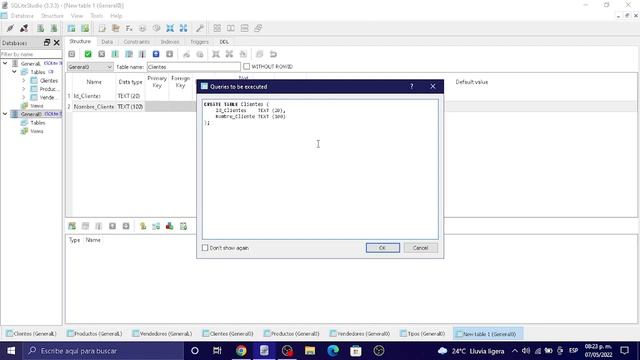Close the Databases side panel
This screenshot has width=640, height=360.
click(x=57, y=42)
